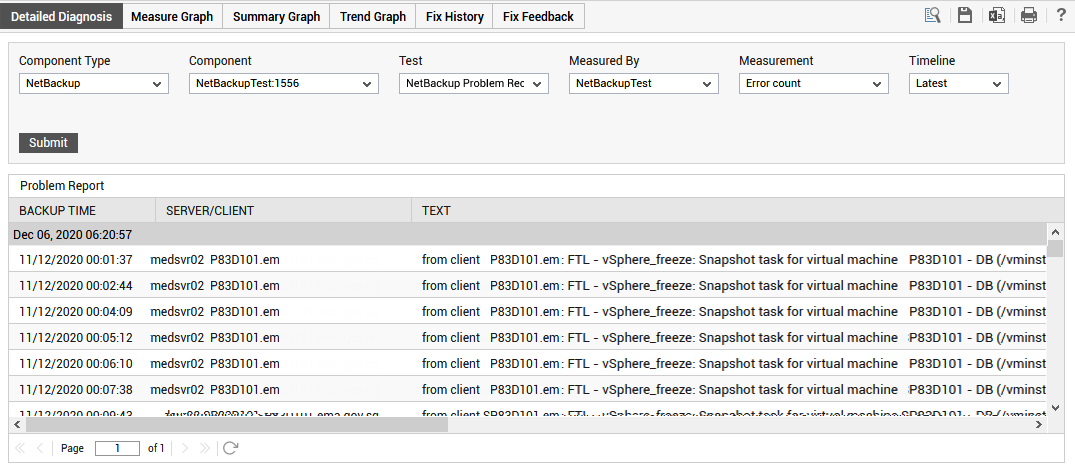Select the row with time 00:07:38
The width and height of the screenshot is (1075, 470).
click(x=528, y=389)
